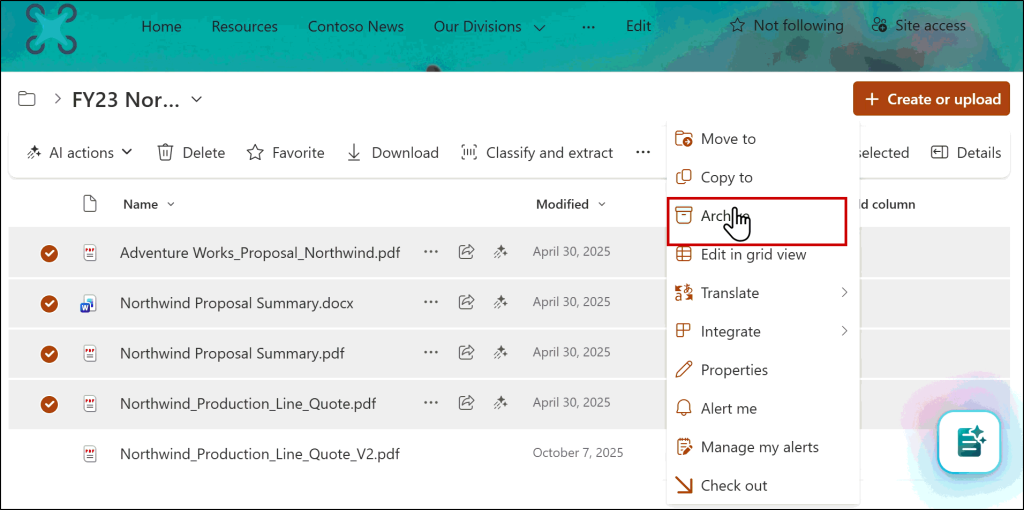Uncheck Adventure Works_Proposal_Northwind.pdf selection circle
The height and width of the screenshot is (510, 1024).
pyautogui.click(x=49, y=253)
